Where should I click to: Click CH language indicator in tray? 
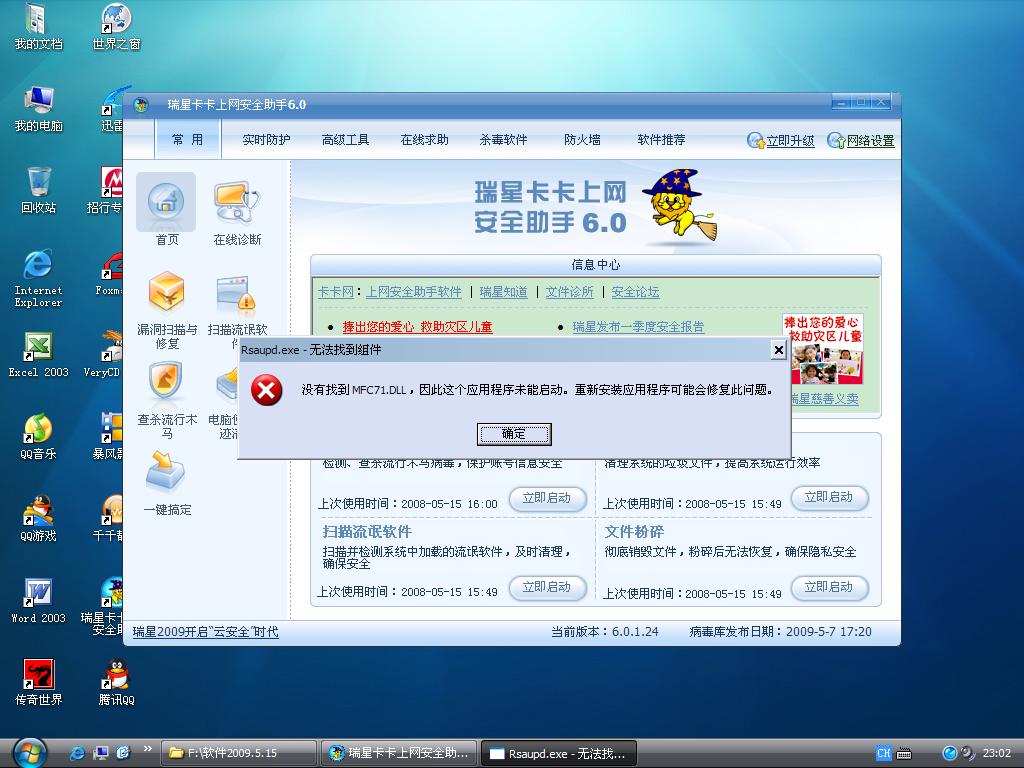(884, 753)
